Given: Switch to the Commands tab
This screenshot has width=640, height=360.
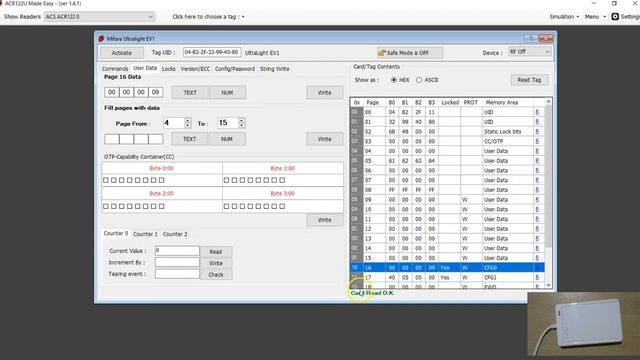Looking at the screenshot, I should 115,69.
